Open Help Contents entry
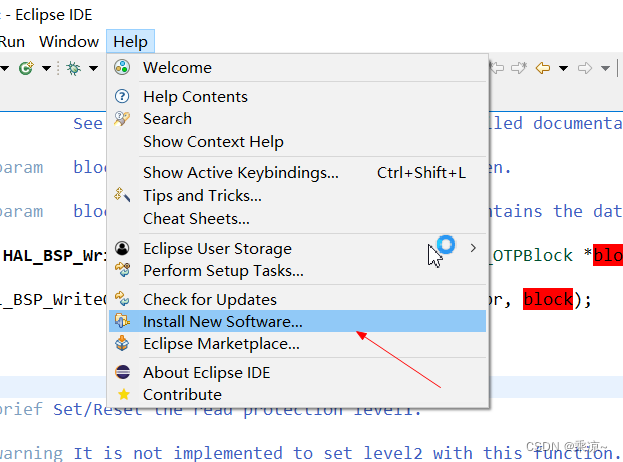 pos(297,97)
